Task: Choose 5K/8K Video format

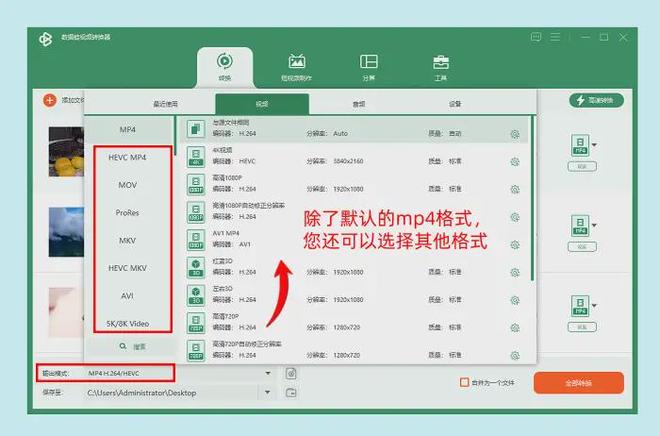Action: (x=128, y=324)
